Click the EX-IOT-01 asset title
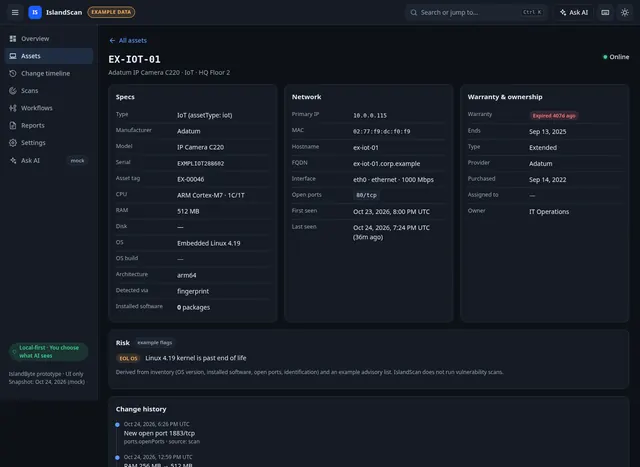 point(134,59)
